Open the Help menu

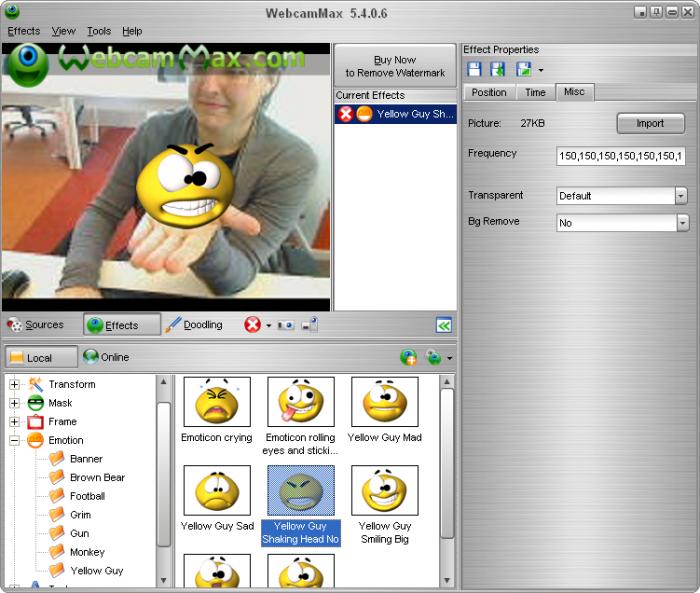coord(132,31)
